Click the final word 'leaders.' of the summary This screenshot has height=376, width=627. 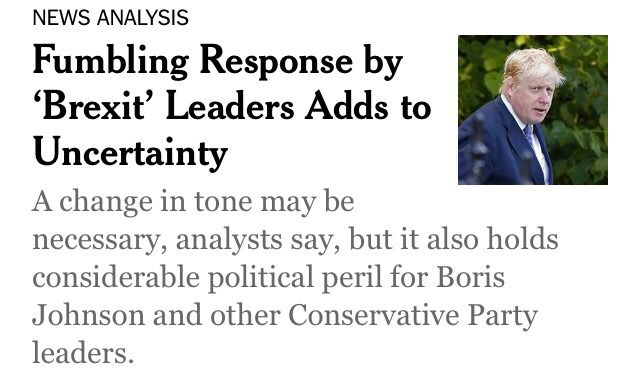click(83, 353)
